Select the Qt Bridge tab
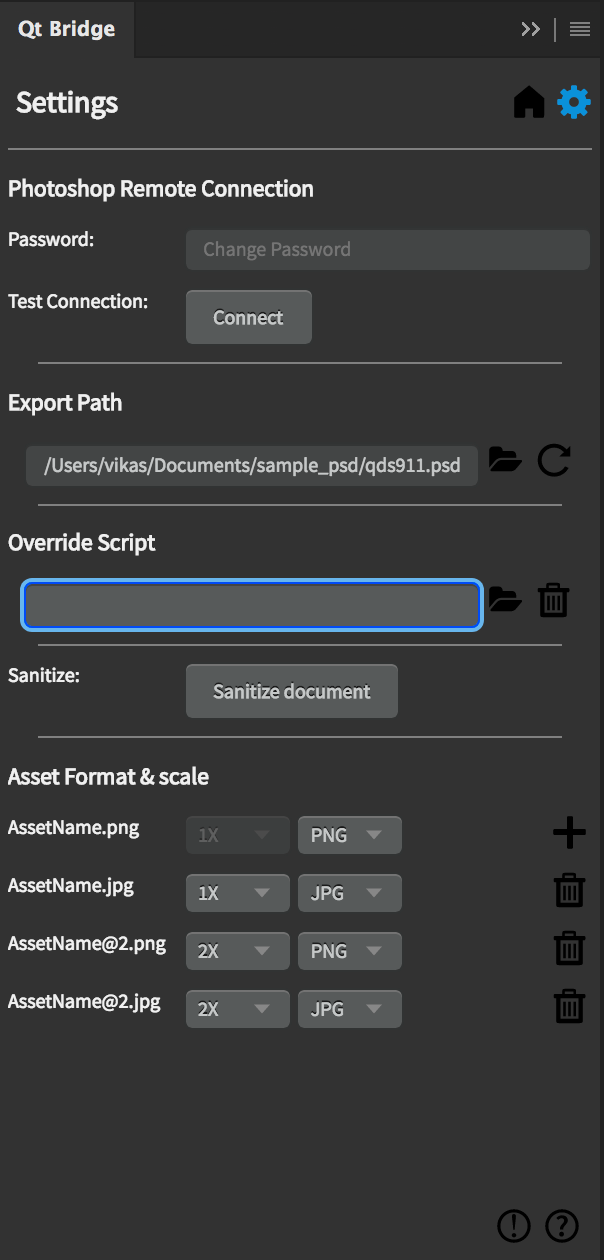 (67, 29)
